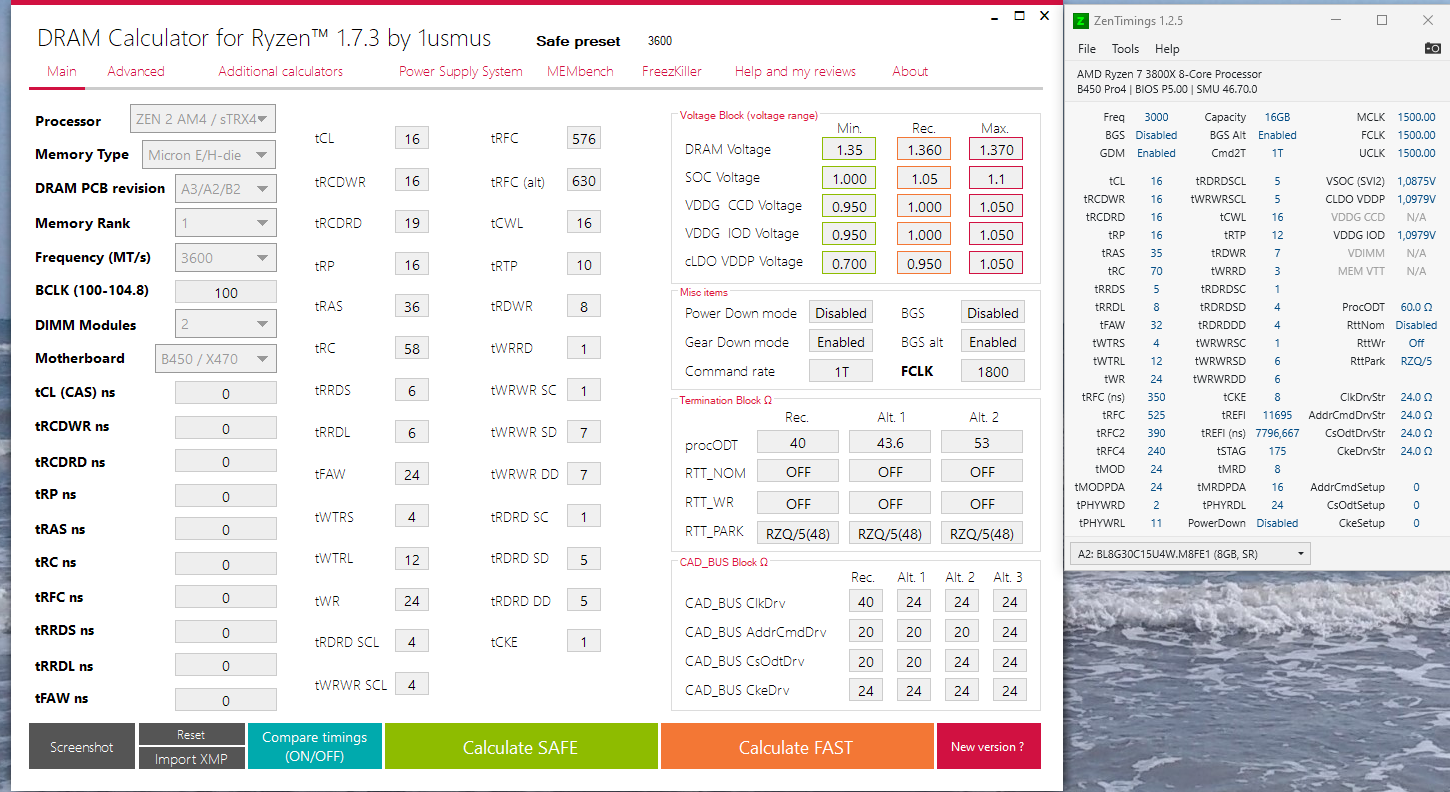
Task: Open the File menu in ZenTimings
Action: coord(1087,48)
